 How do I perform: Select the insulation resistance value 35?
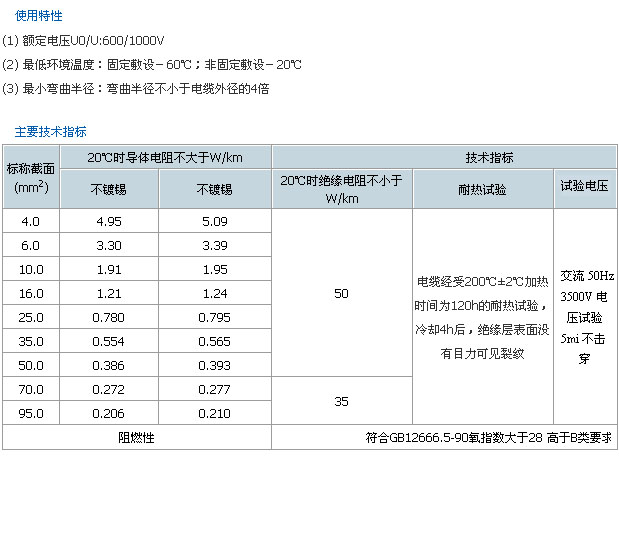pos(341,401)
